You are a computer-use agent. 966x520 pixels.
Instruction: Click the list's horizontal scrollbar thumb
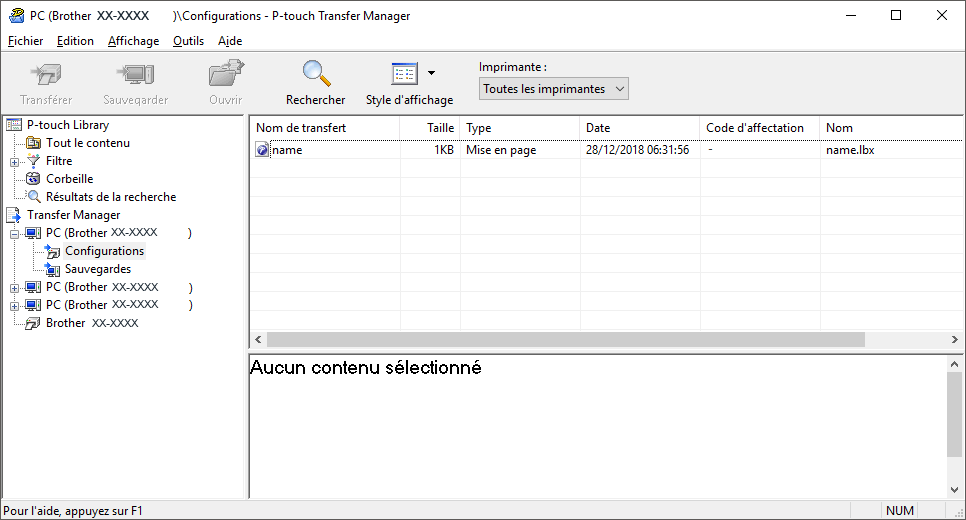coord(566,339)
